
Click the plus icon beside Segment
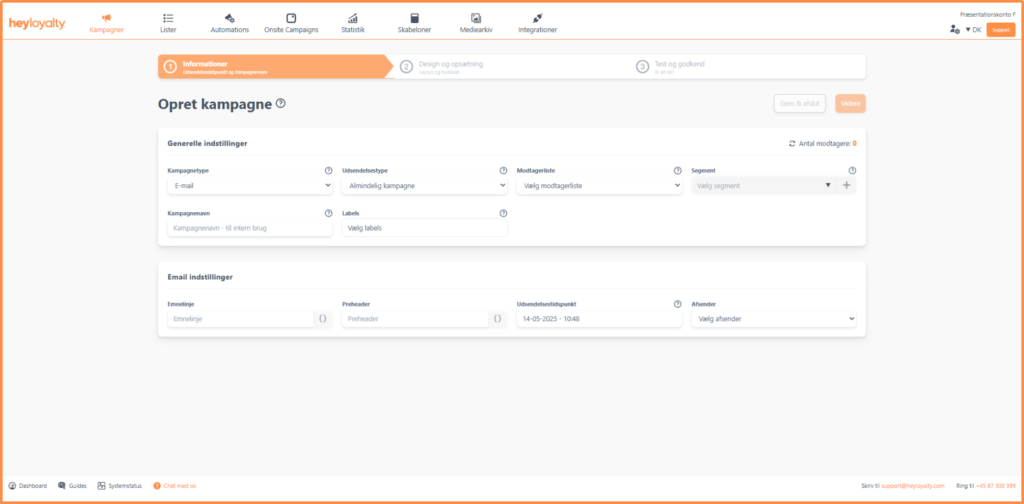847,185
